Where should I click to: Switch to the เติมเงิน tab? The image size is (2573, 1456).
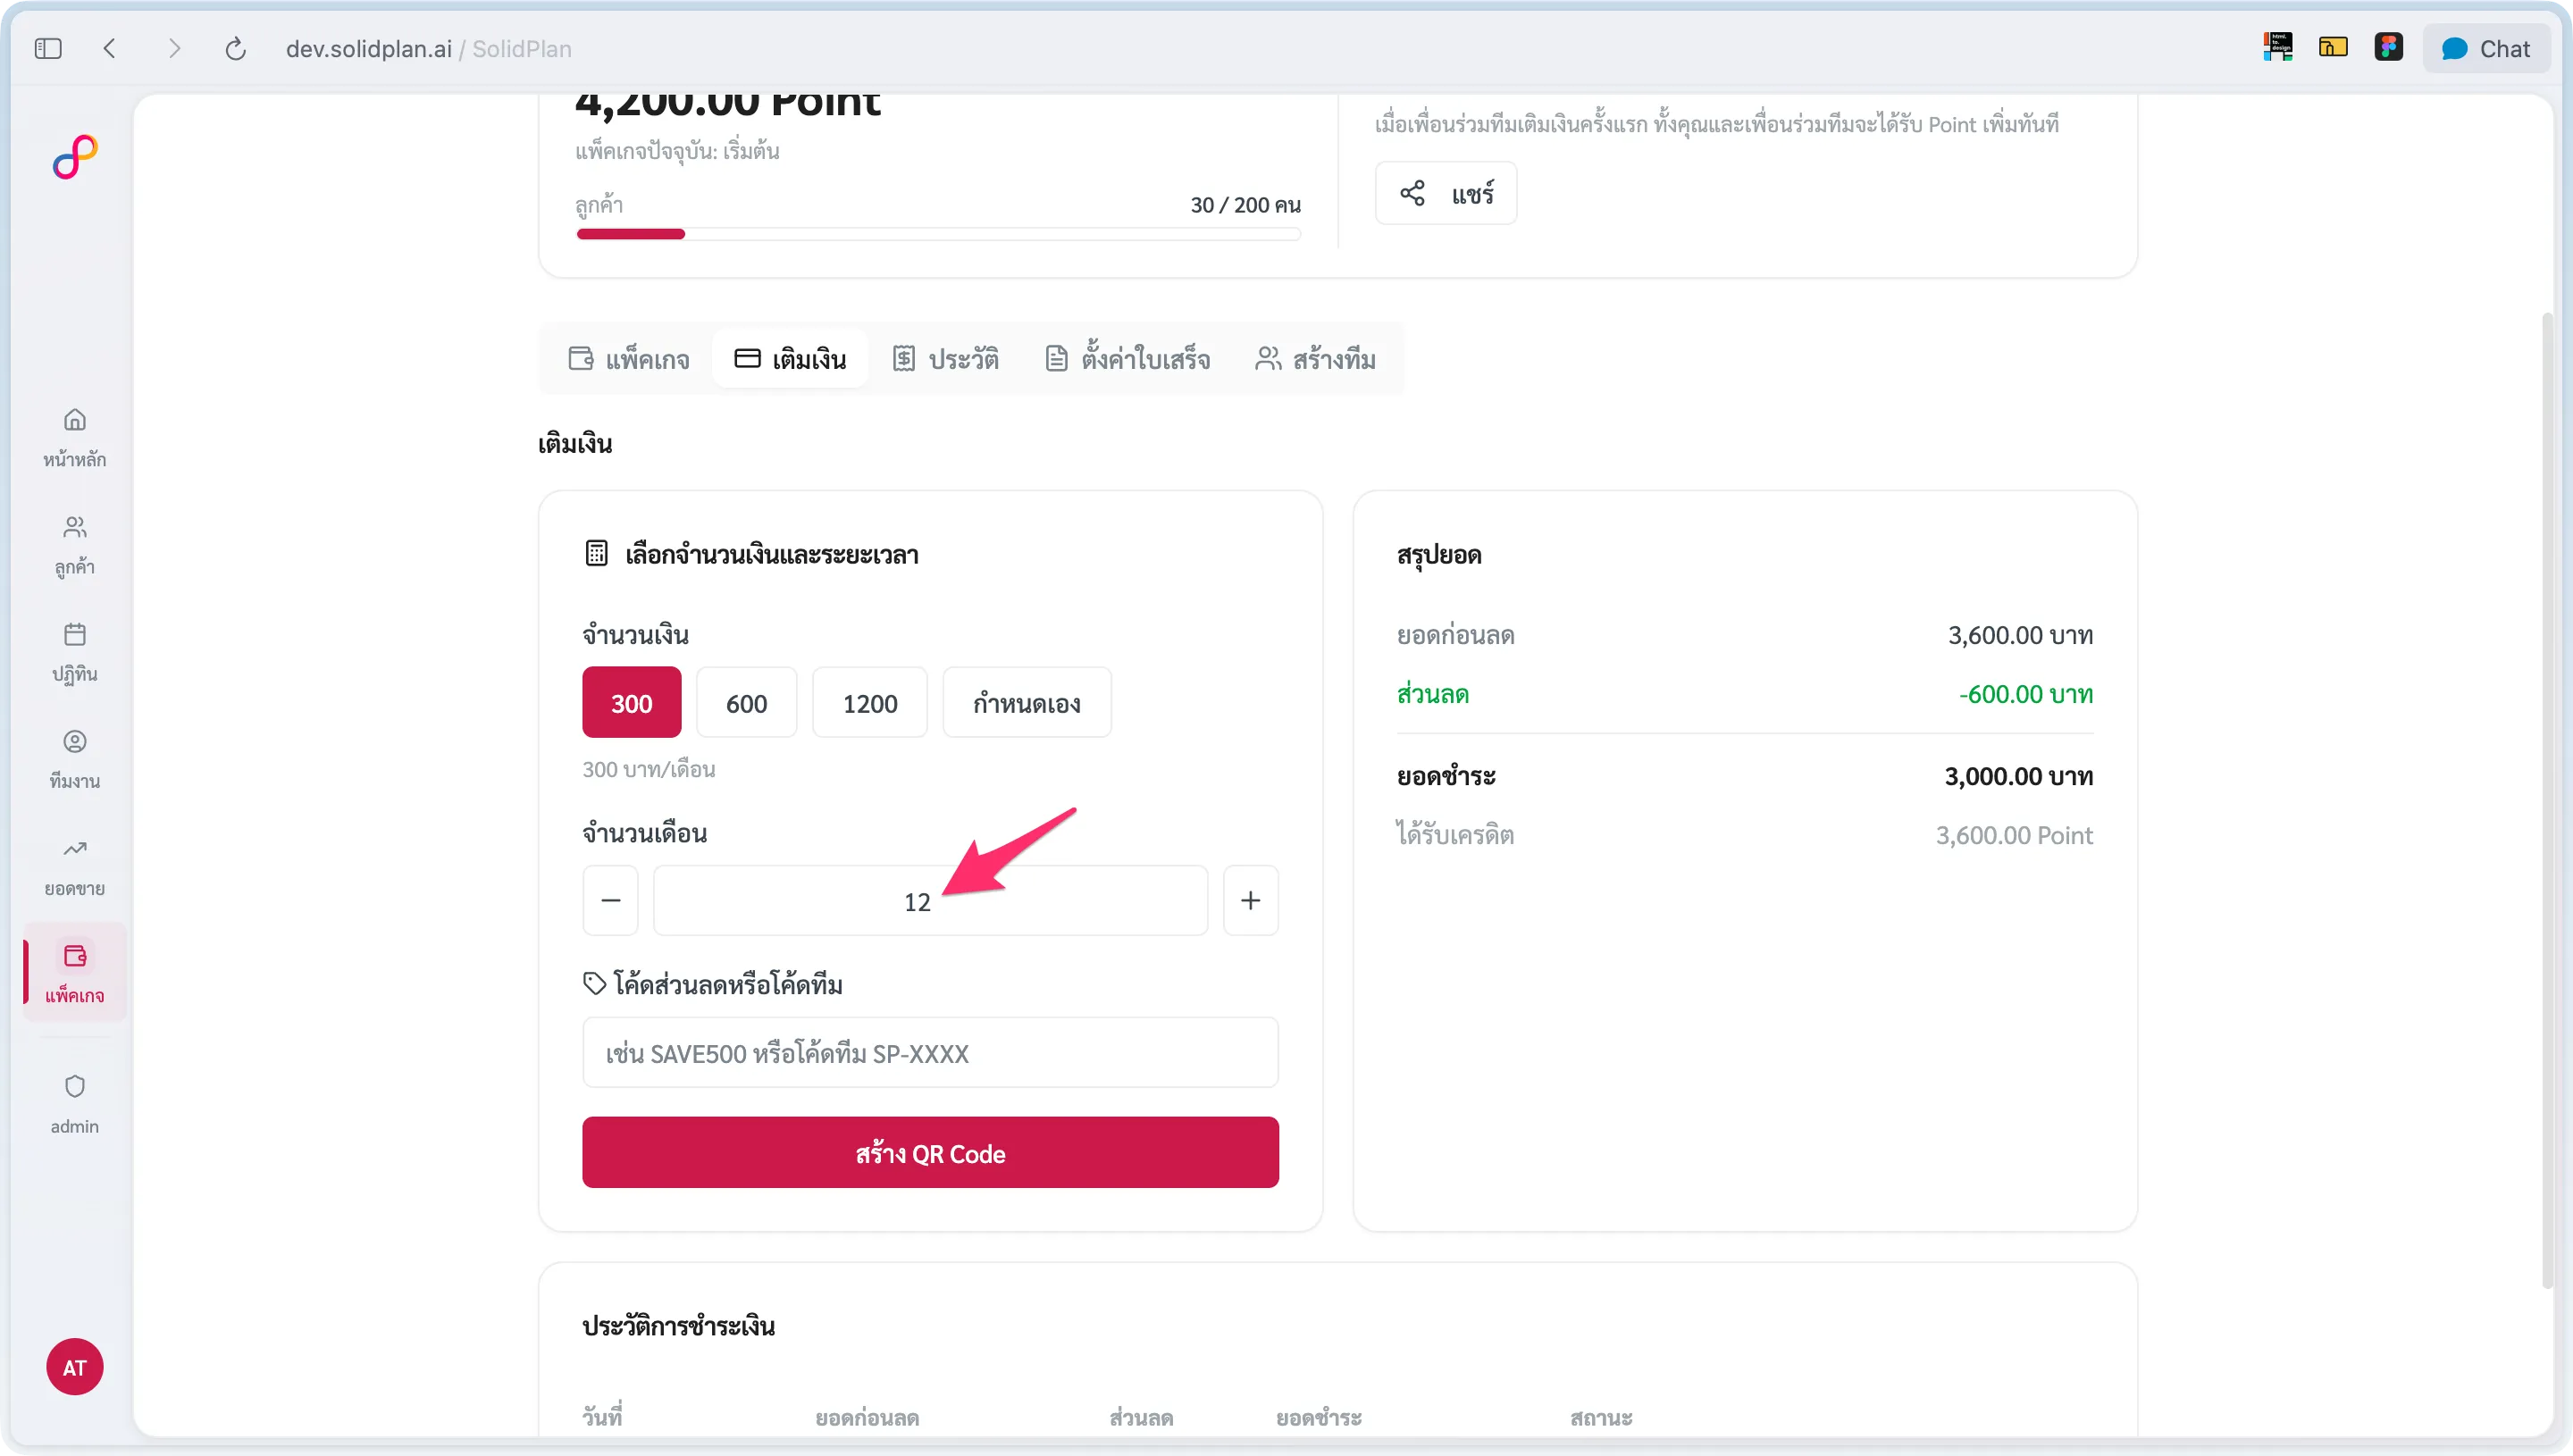click(790, 359)
